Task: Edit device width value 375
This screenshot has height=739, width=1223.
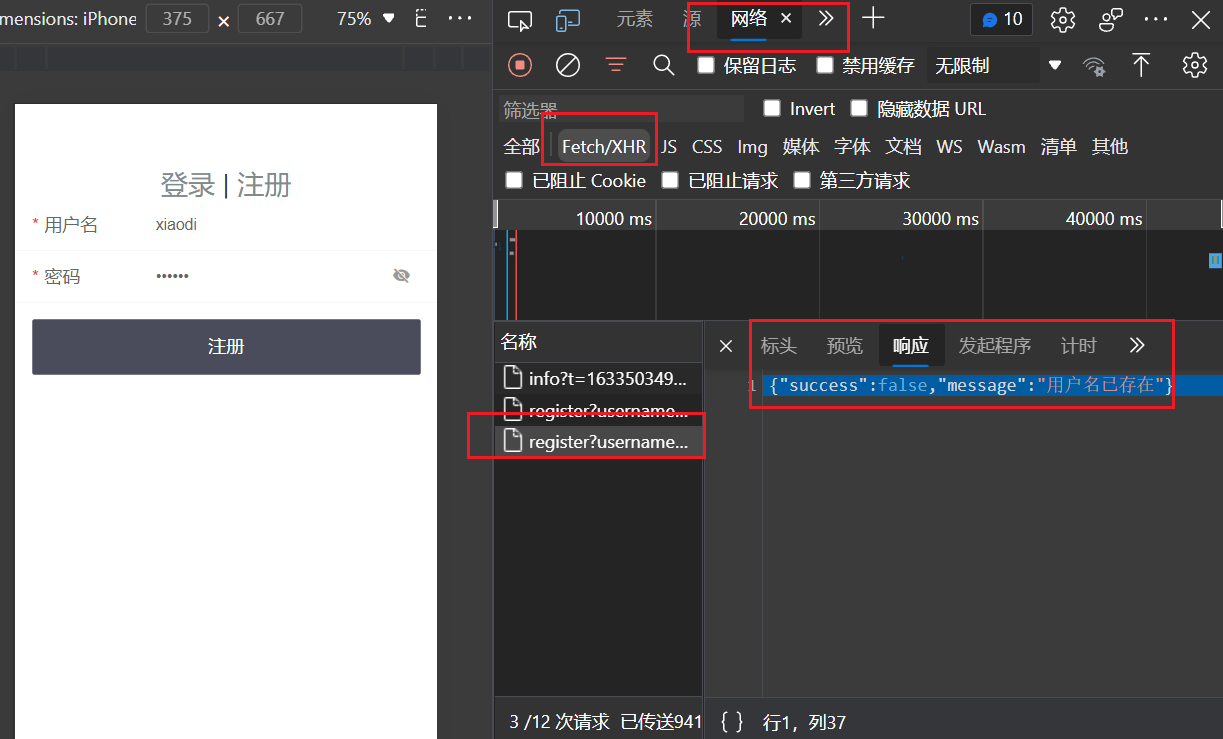Action: [177, 18]
